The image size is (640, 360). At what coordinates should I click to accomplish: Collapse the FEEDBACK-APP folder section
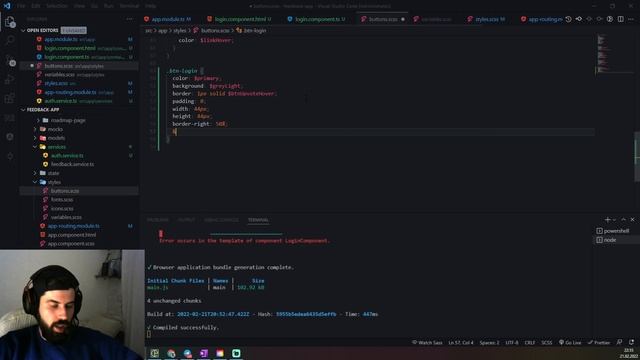[23, 110]
